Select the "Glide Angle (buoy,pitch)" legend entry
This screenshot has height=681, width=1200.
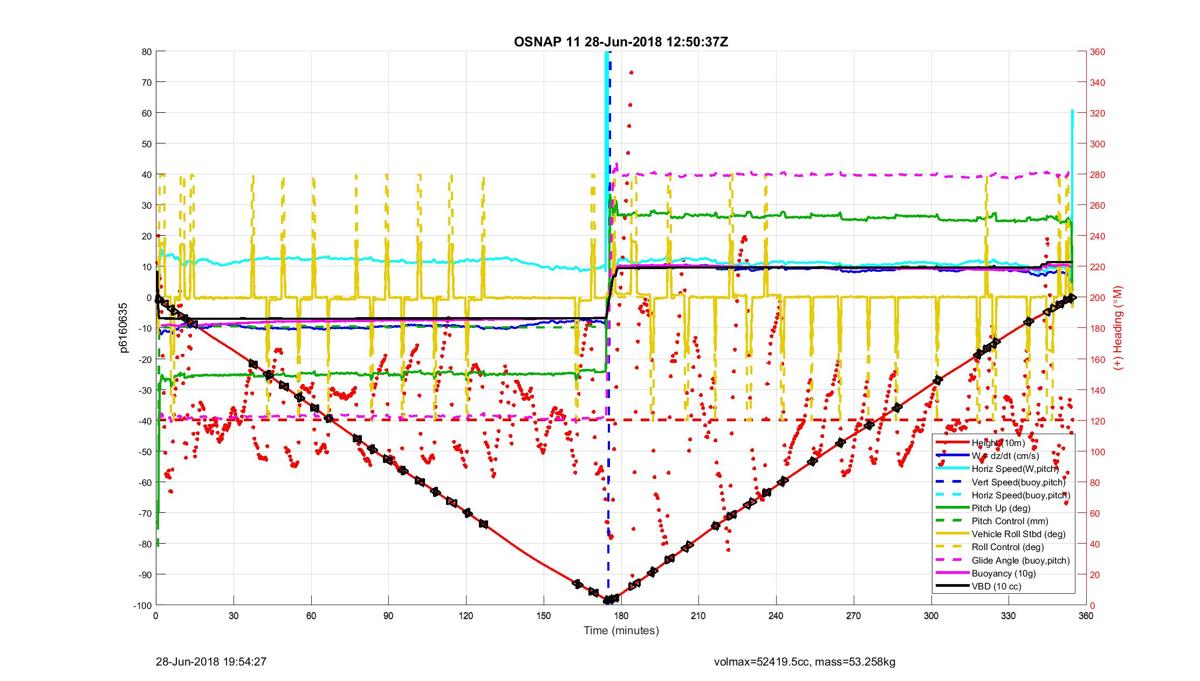point(1021,561)
